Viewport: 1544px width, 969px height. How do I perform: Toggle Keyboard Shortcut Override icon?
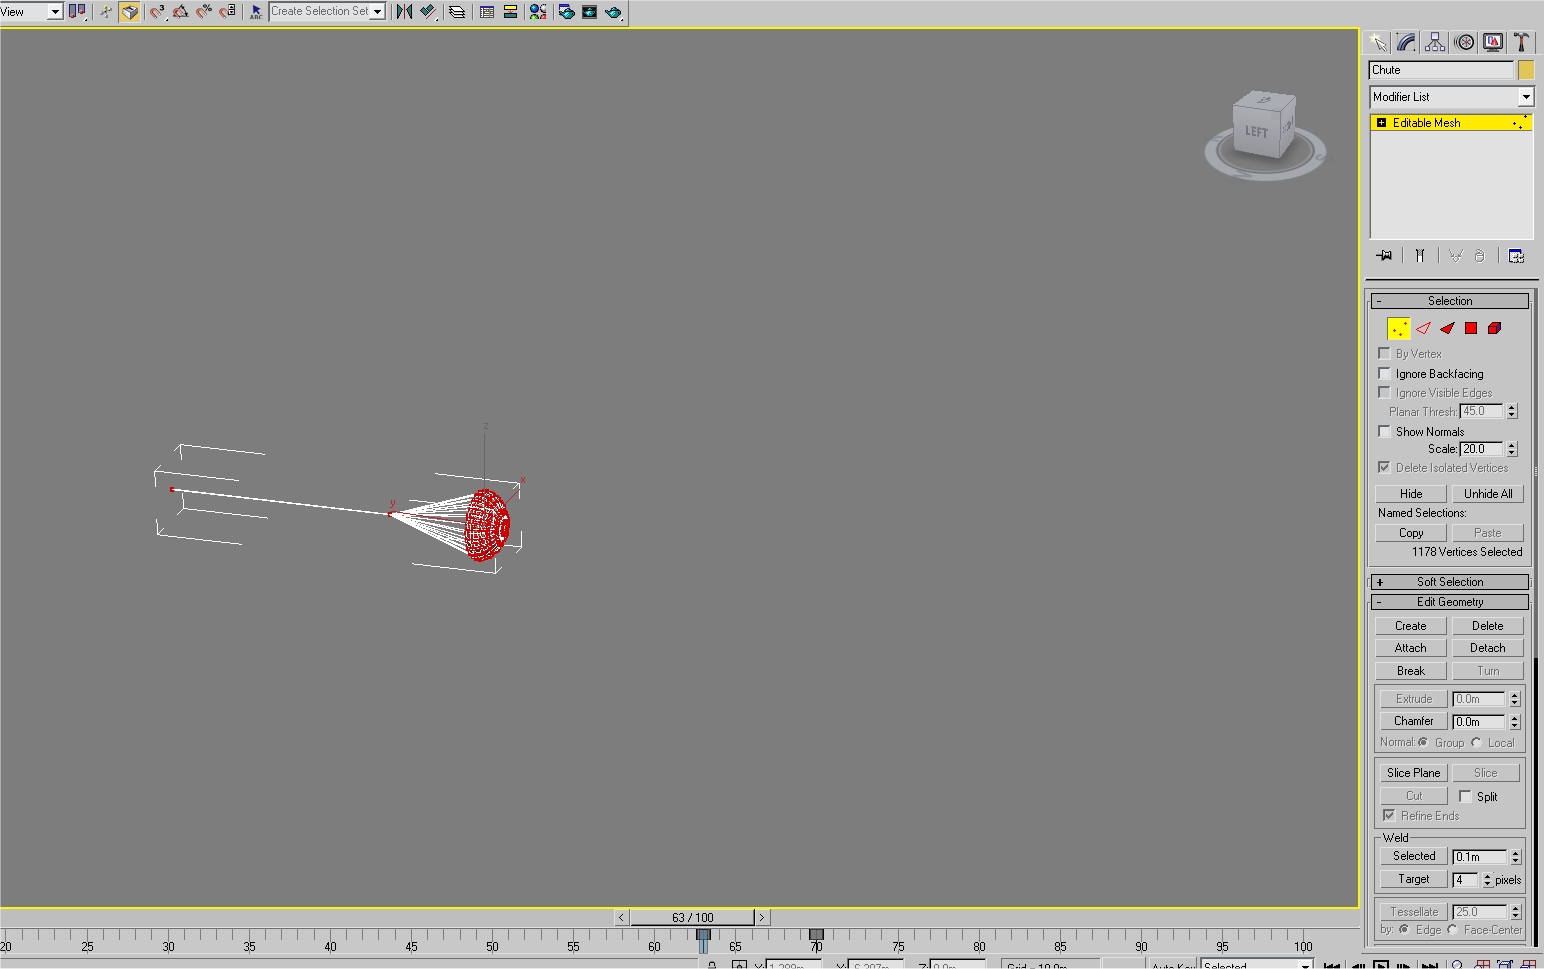click(x=130, y=12)
